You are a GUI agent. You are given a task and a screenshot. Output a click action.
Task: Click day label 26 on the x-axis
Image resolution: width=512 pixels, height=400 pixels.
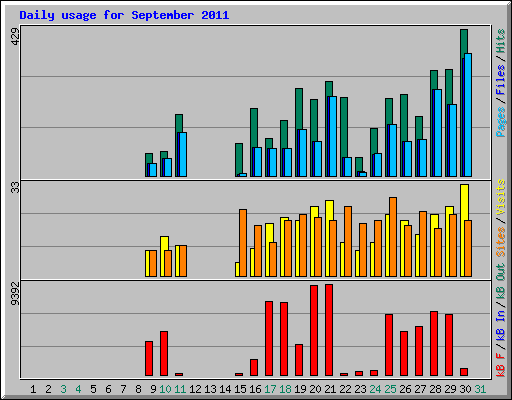tap(405, 389)
